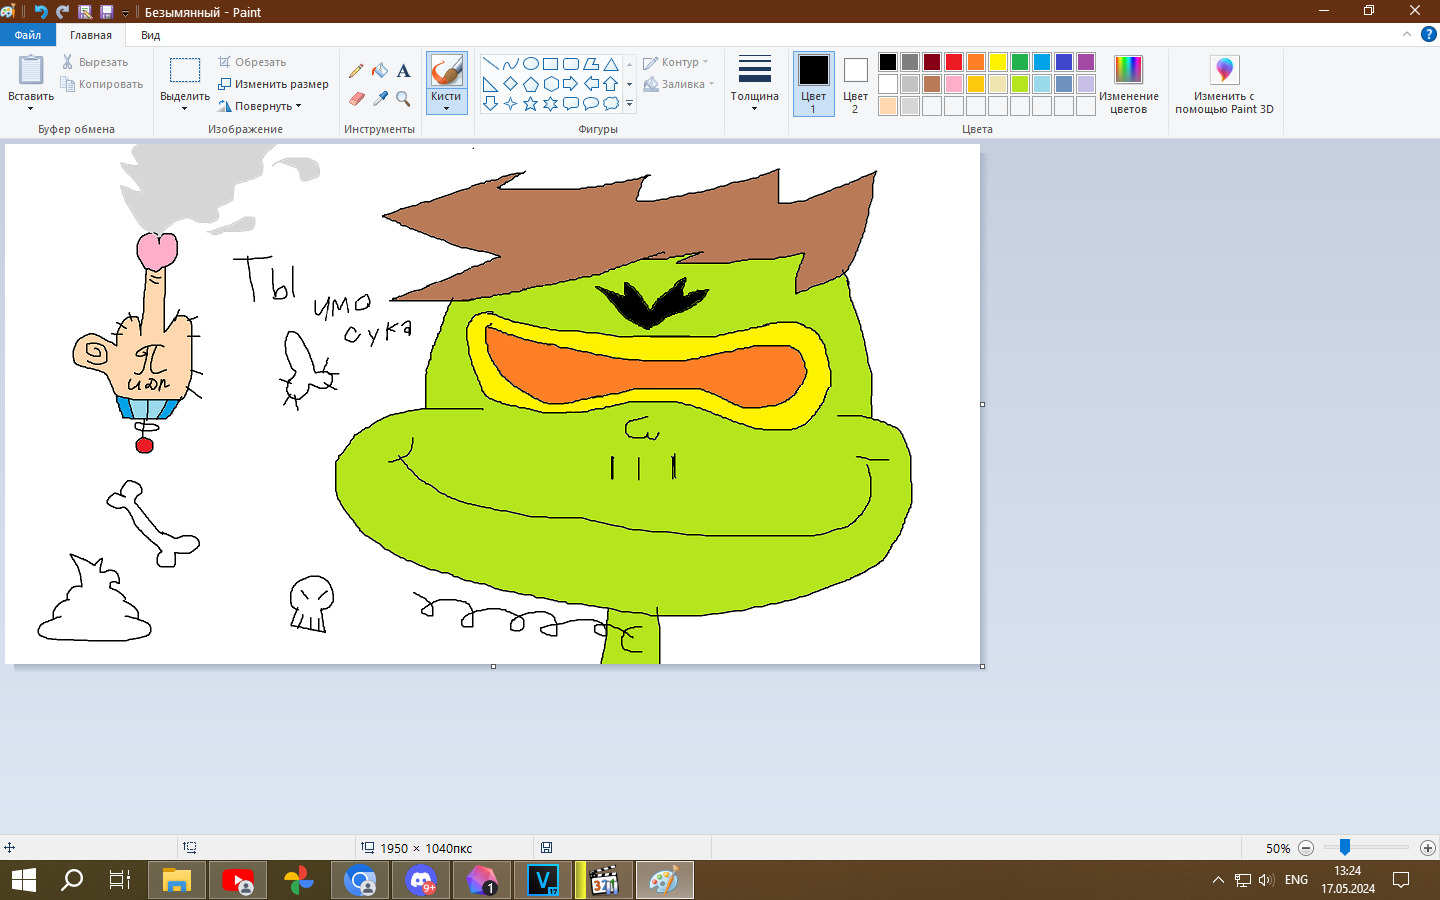Screen dimensions: 1440x900
Task: Expand the Select (Выделить) dropdown arrow
Action: coord(185,107)
